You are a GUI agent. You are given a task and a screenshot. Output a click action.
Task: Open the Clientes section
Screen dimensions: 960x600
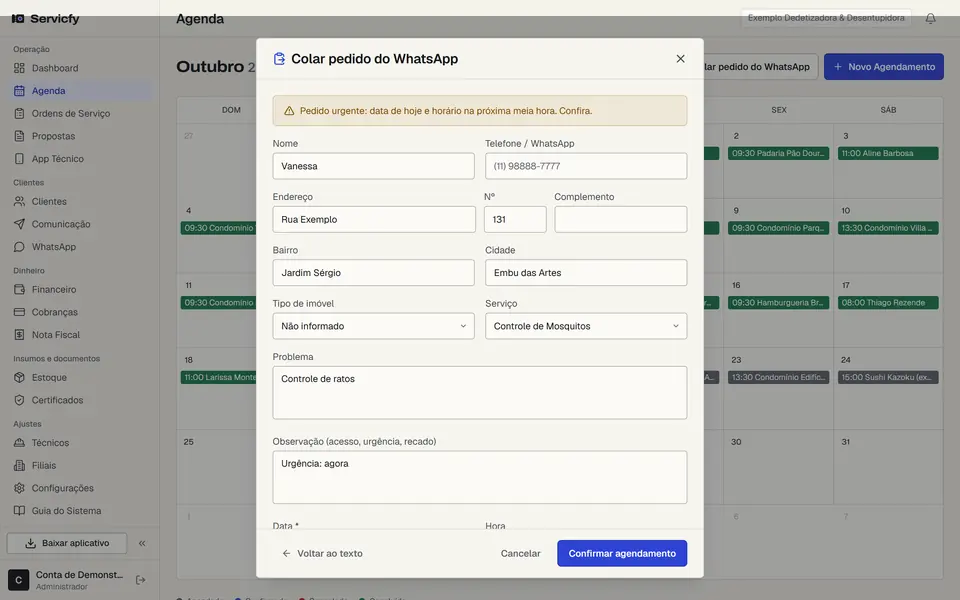click(x=81, y=201)
